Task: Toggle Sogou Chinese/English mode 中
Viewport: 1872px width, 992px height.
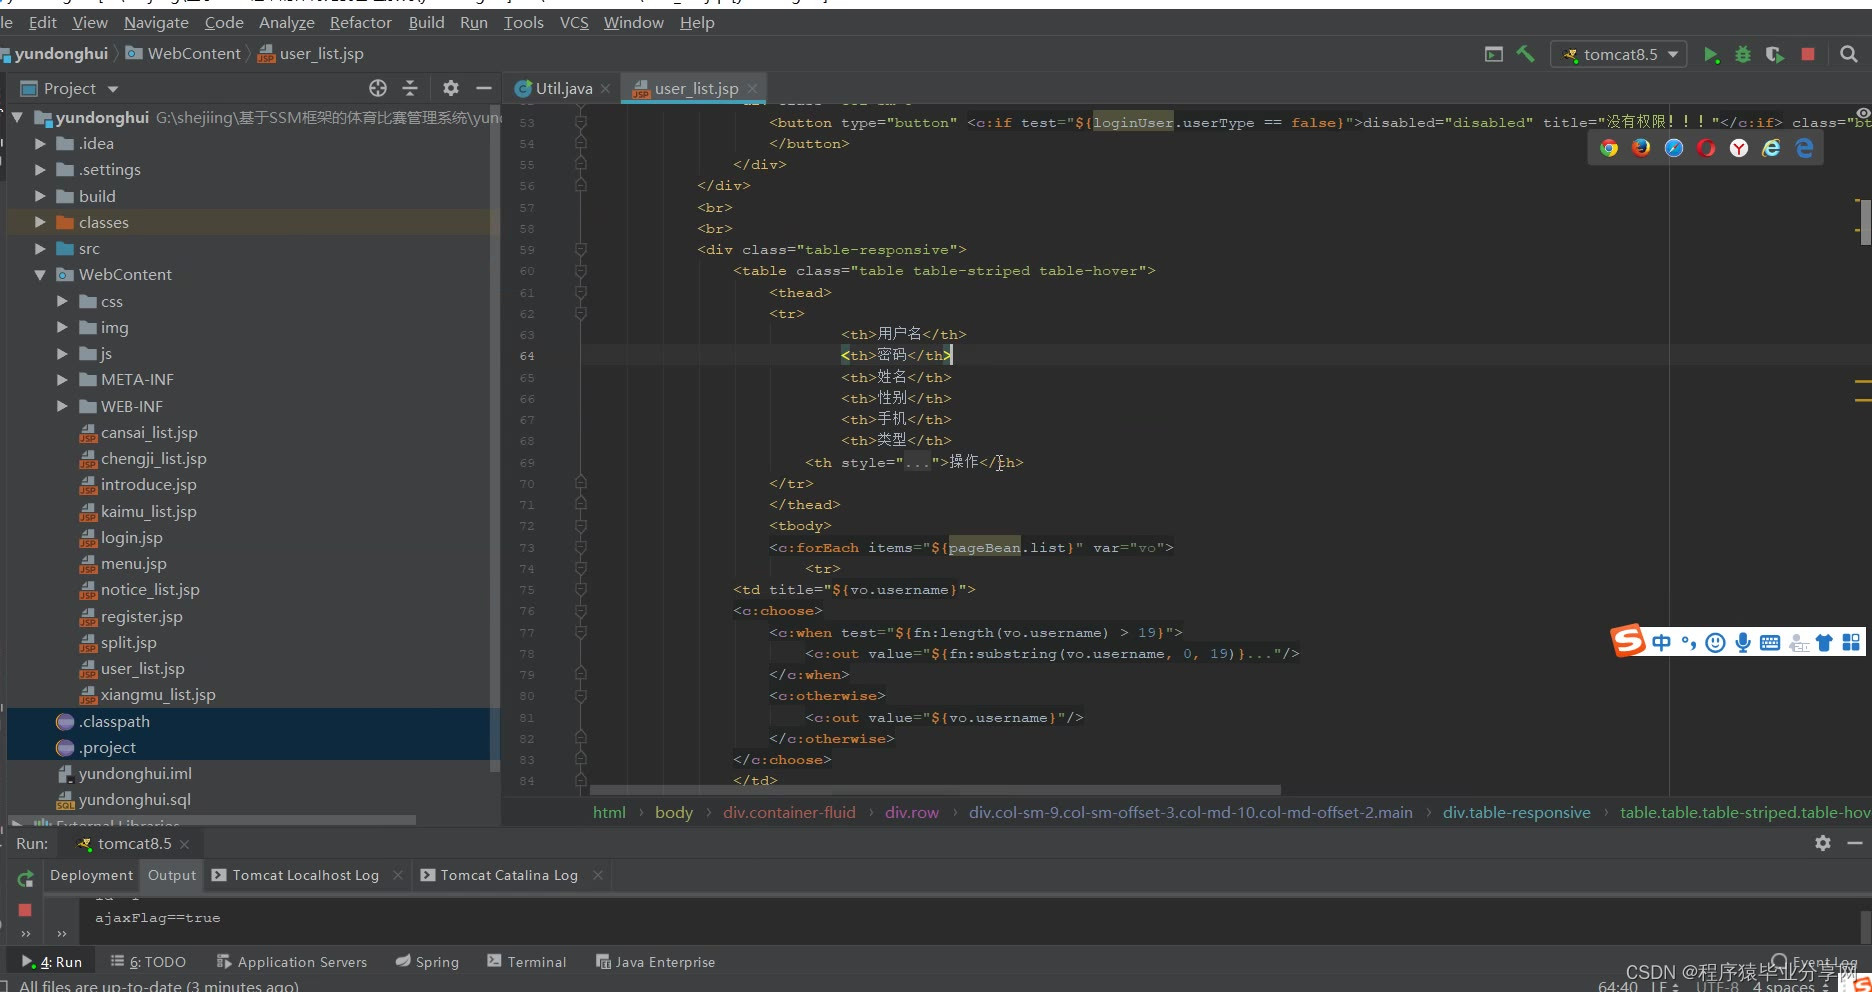Action: coord(1661,643)
